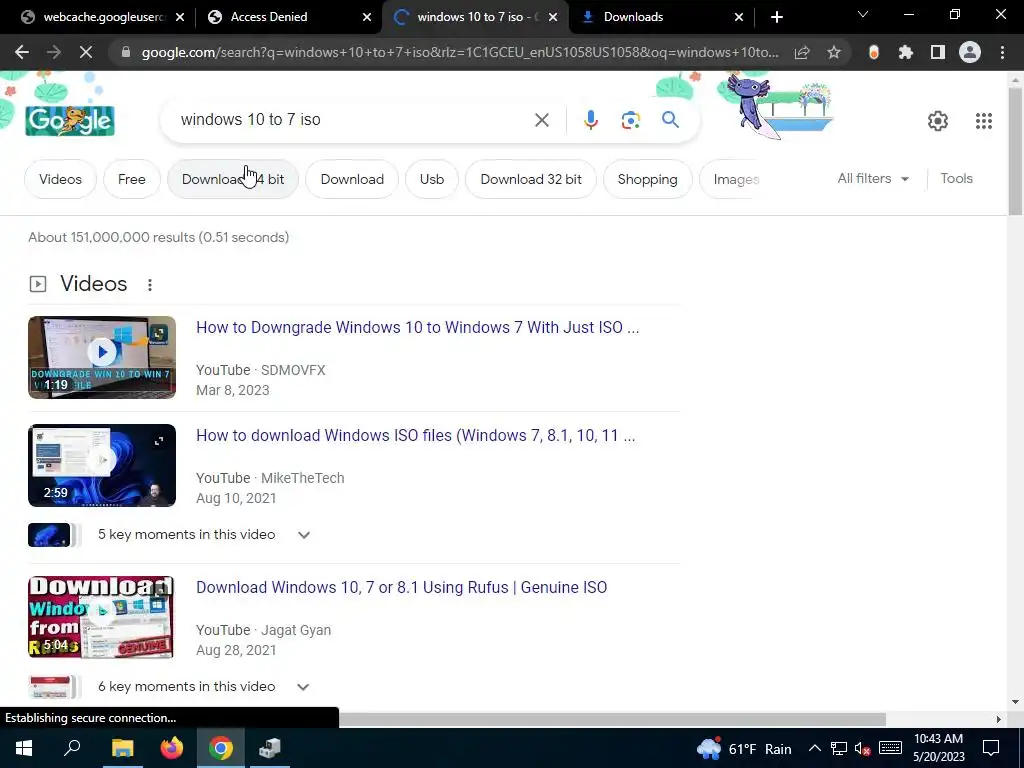Bookmark this page with the star icon
The height and width of the screenshot is (768, 1024).
pyautogui.click(x=834, y=53)
